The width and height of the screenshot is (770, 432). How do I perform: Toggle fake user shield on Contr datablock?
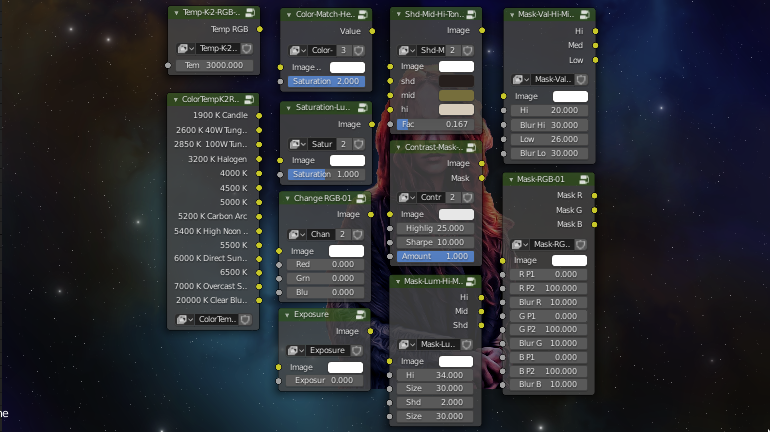click(468, 197)
